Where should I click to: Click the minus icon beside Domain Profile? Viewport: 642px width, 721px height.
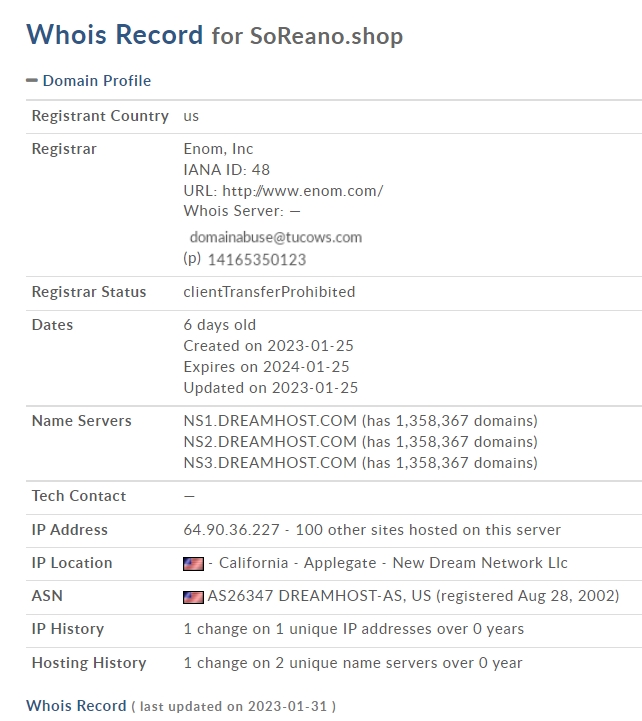(32, 80)
